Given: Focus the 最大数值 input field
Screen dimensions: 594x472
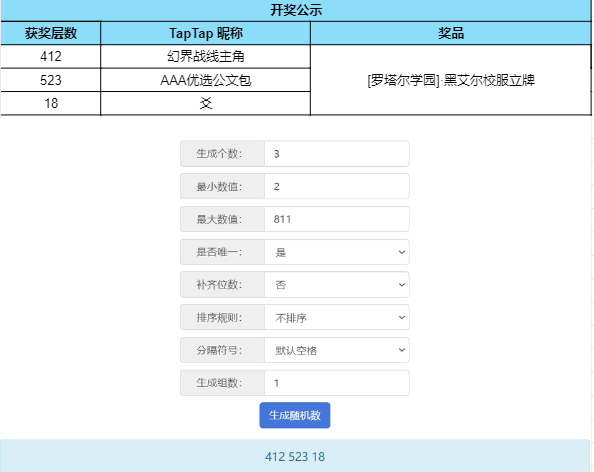Looking at the screenshot, I should click(x=337, y=219).
